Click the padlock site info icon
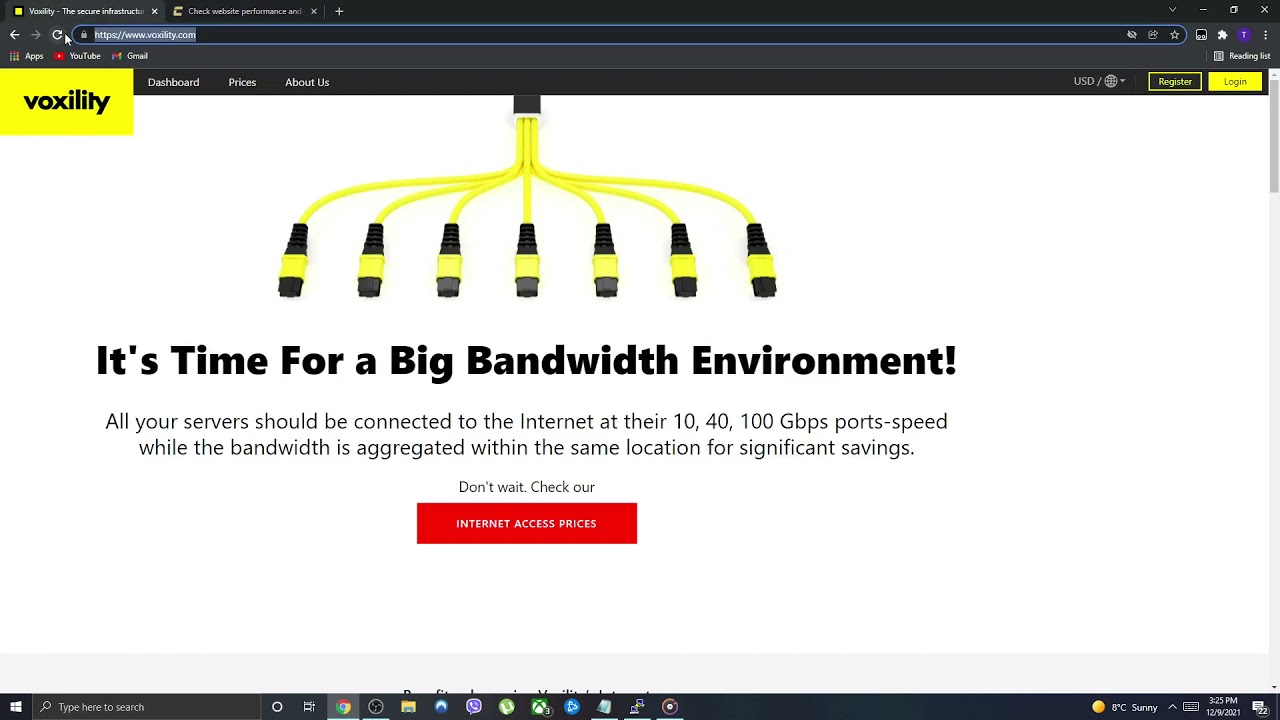 (84, 35)
